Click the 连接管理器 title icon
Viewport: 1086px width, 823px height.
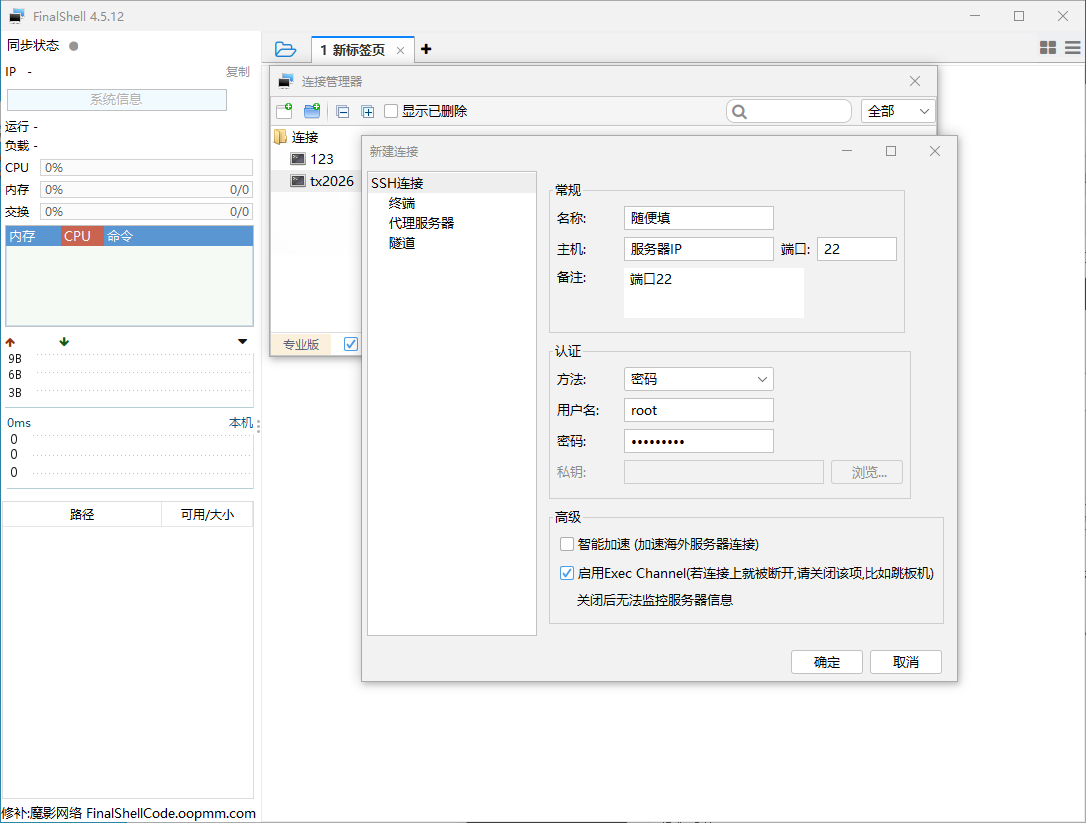286,81
